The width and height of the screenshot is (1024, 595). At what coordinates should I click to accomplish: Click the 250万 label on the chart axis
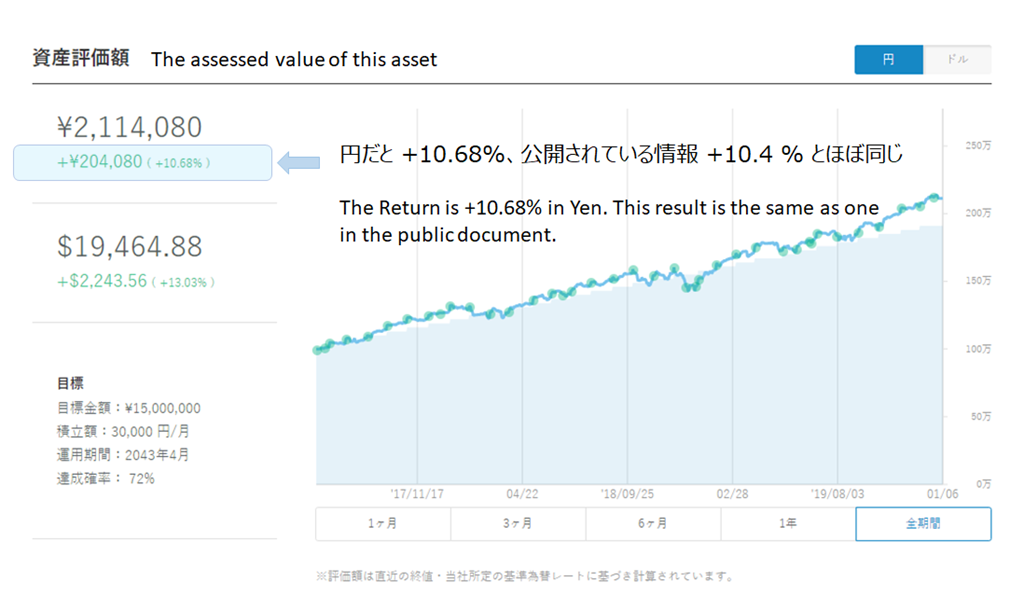[x=977, y=146]
